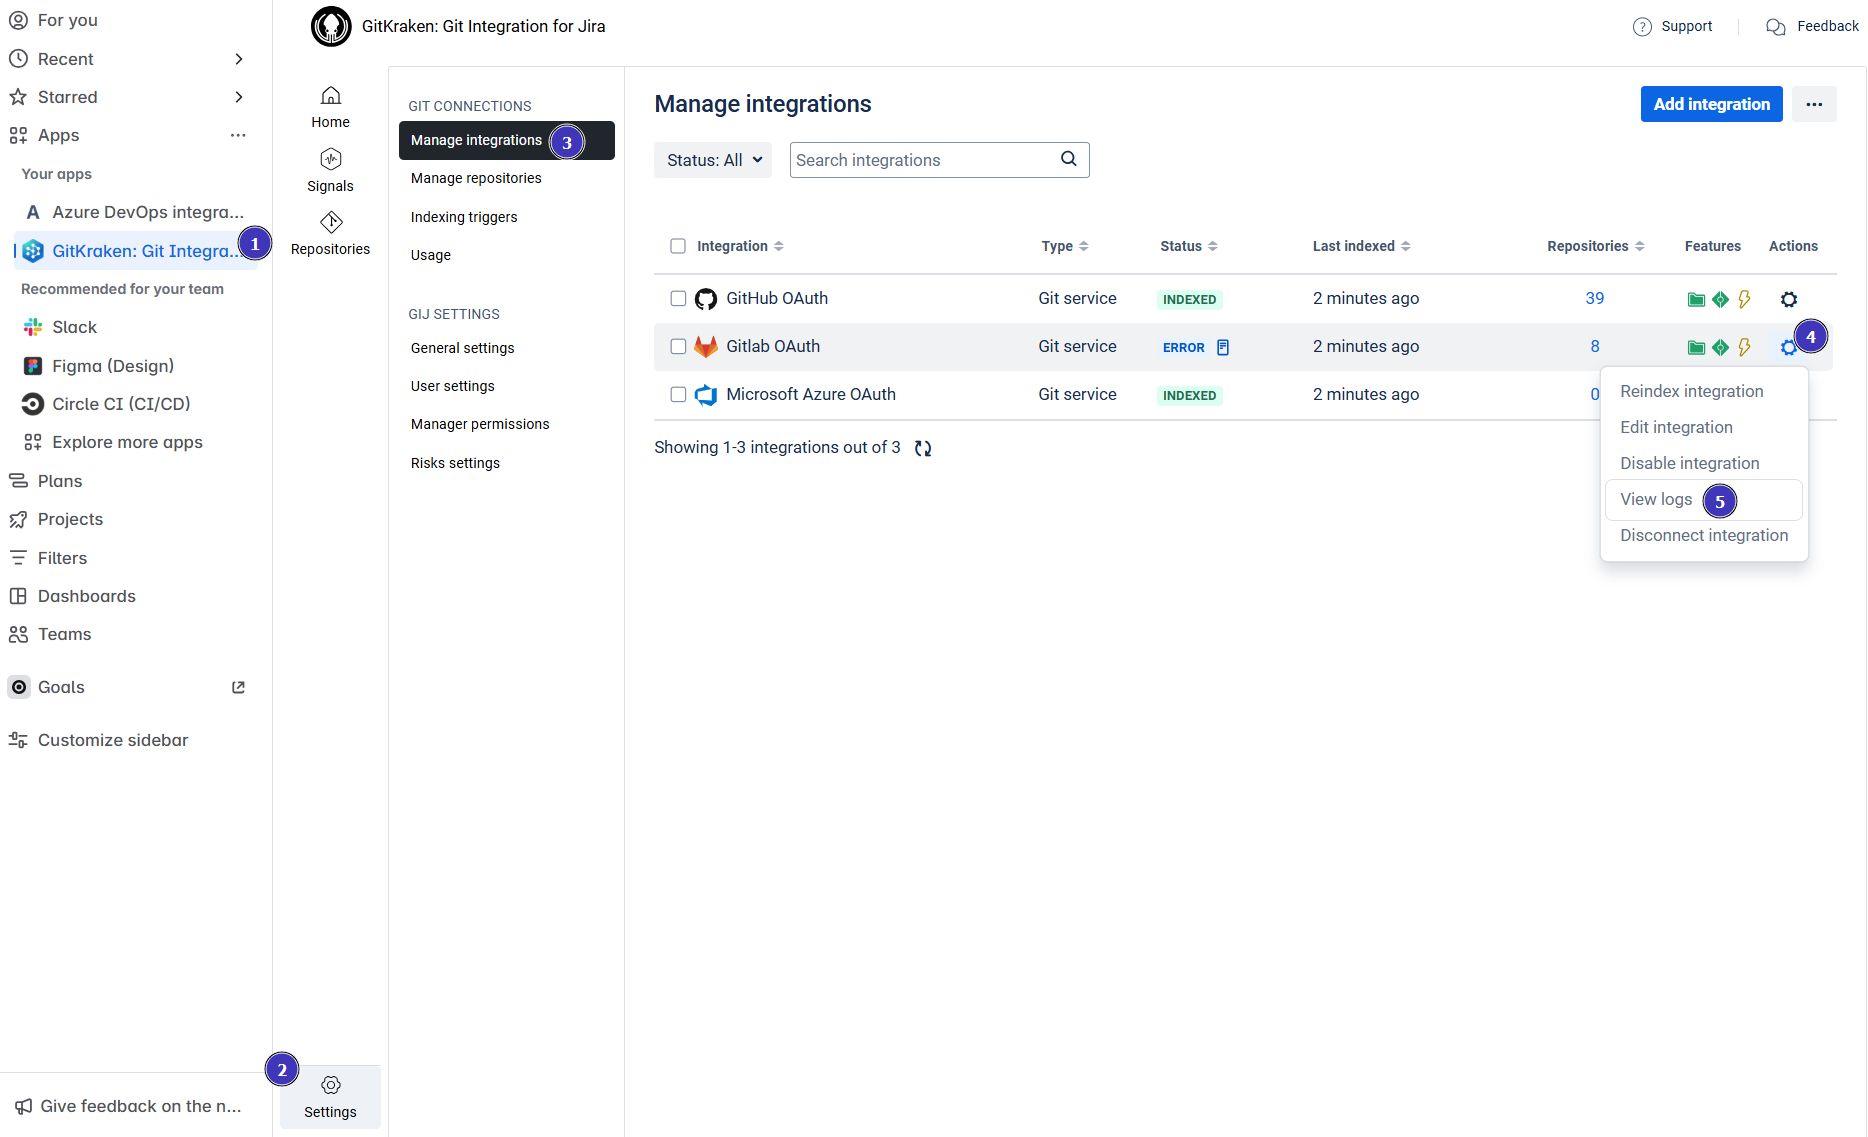Open the Home section icon
Viewport: 1868px width, 1137px height.
(330, 96)
